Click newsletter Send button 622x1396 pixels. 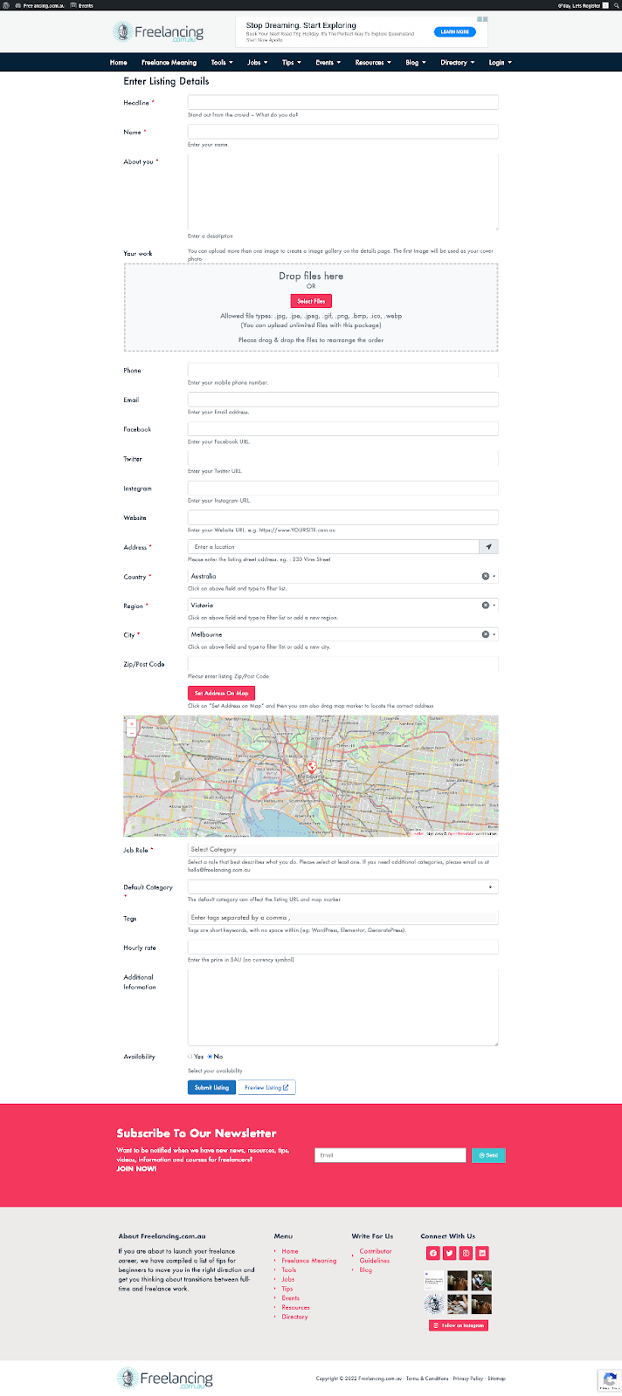(x=489, y=1155)
